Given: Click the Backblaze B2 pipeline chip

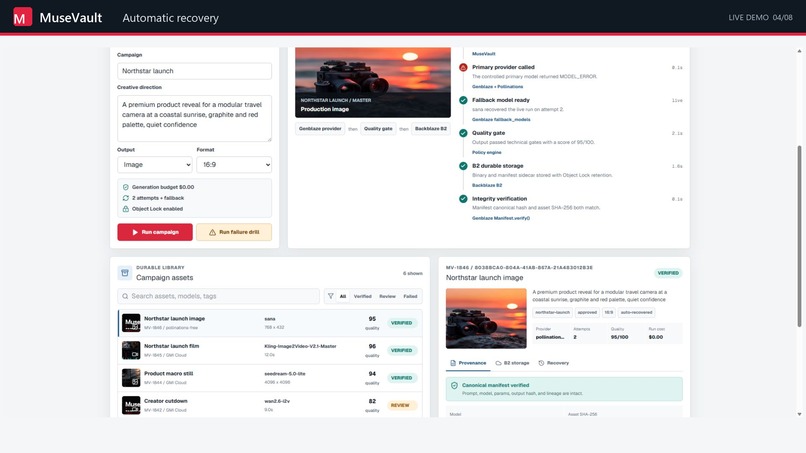Looking at the screenshot, I should [431, 129].
